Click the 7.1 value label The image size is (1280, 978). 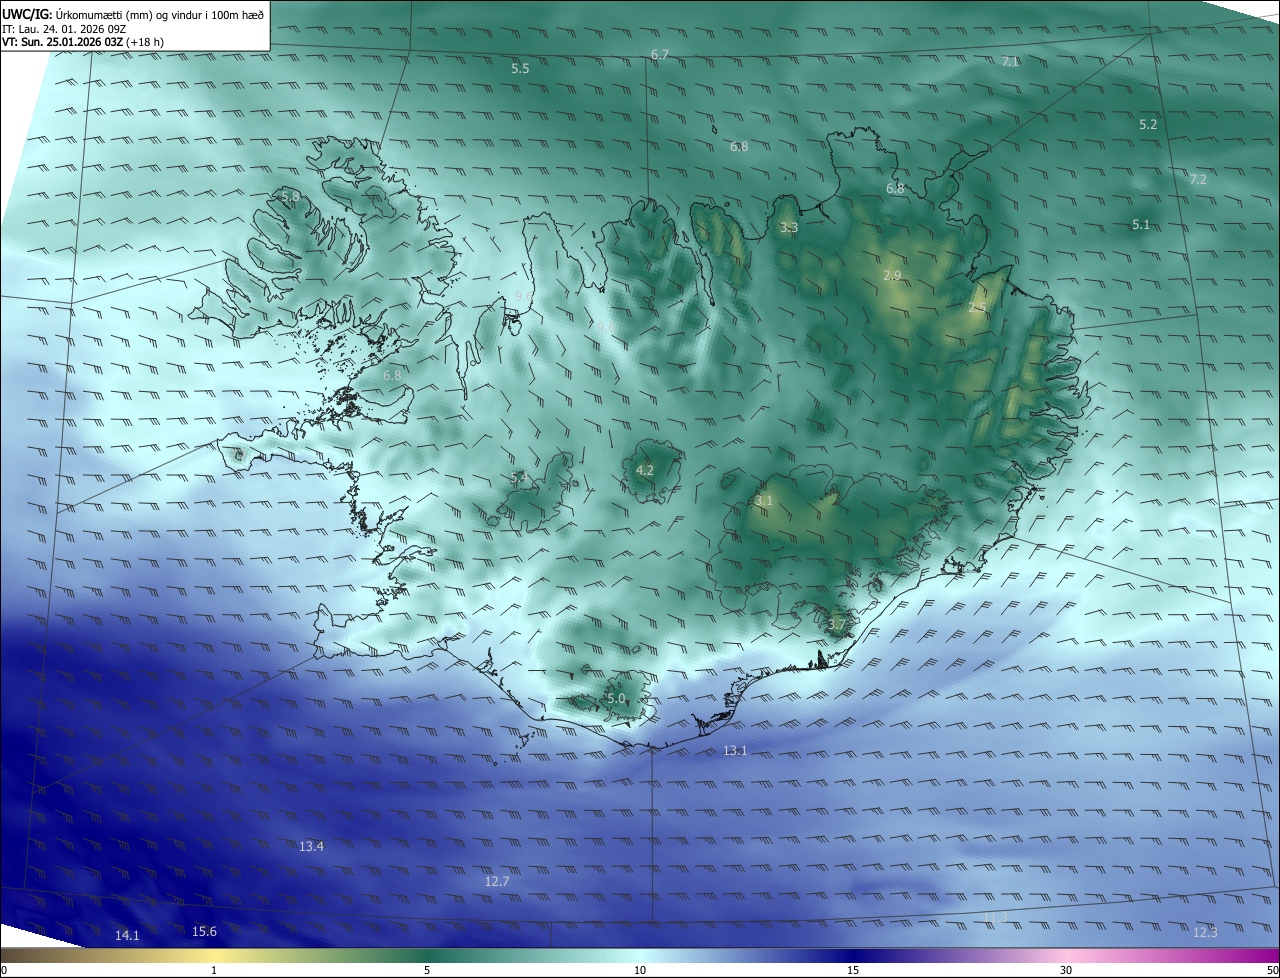tap(1010, 61)
